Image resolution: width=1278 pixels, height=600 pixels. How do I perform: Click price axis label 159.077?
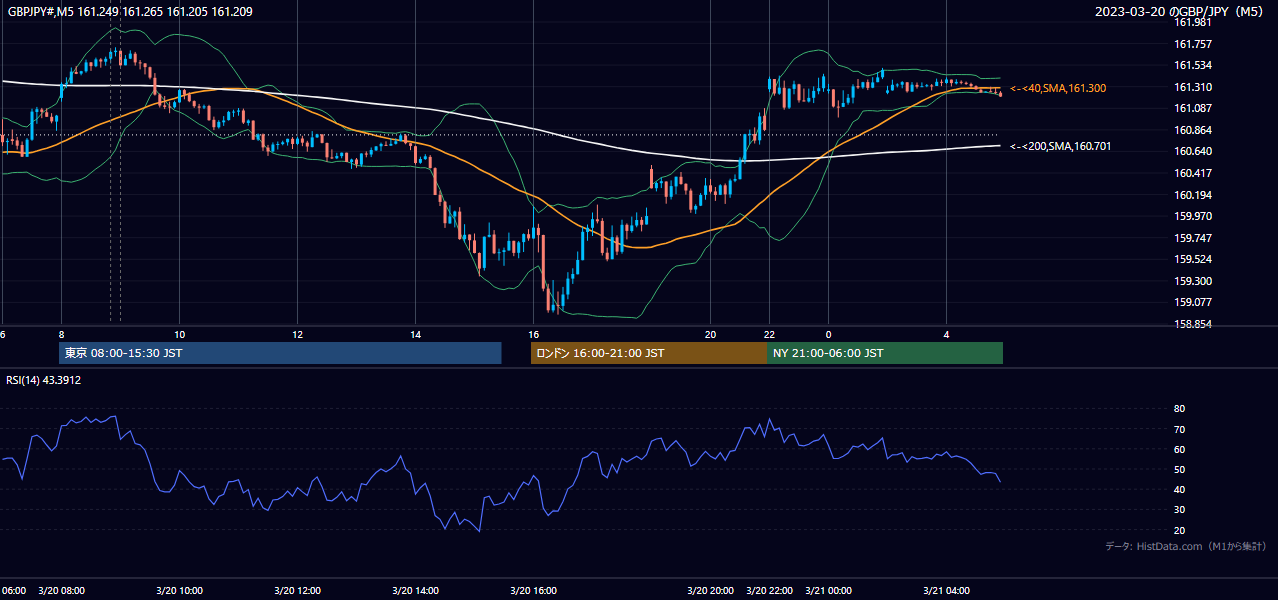tap(1192, 302)
